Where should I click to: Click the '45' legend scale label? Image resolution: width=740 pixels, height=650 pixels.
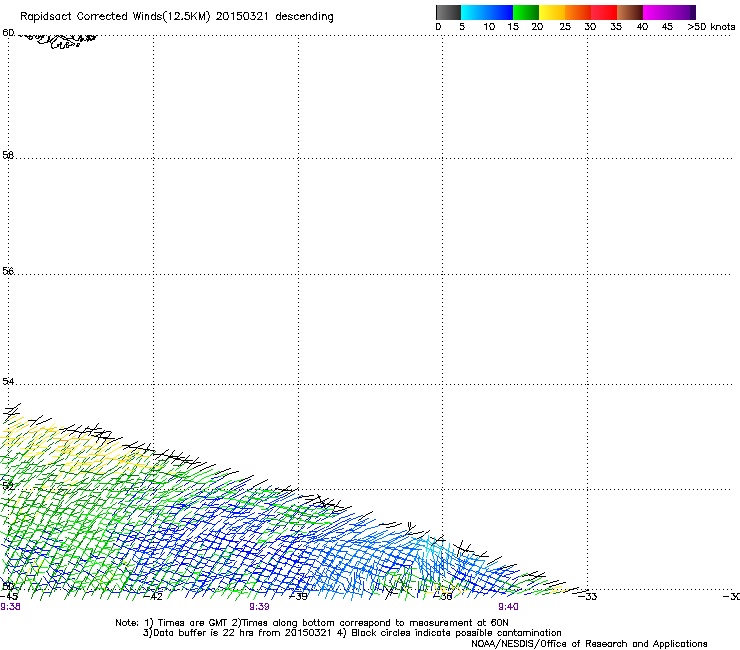(x=667, y=27)
